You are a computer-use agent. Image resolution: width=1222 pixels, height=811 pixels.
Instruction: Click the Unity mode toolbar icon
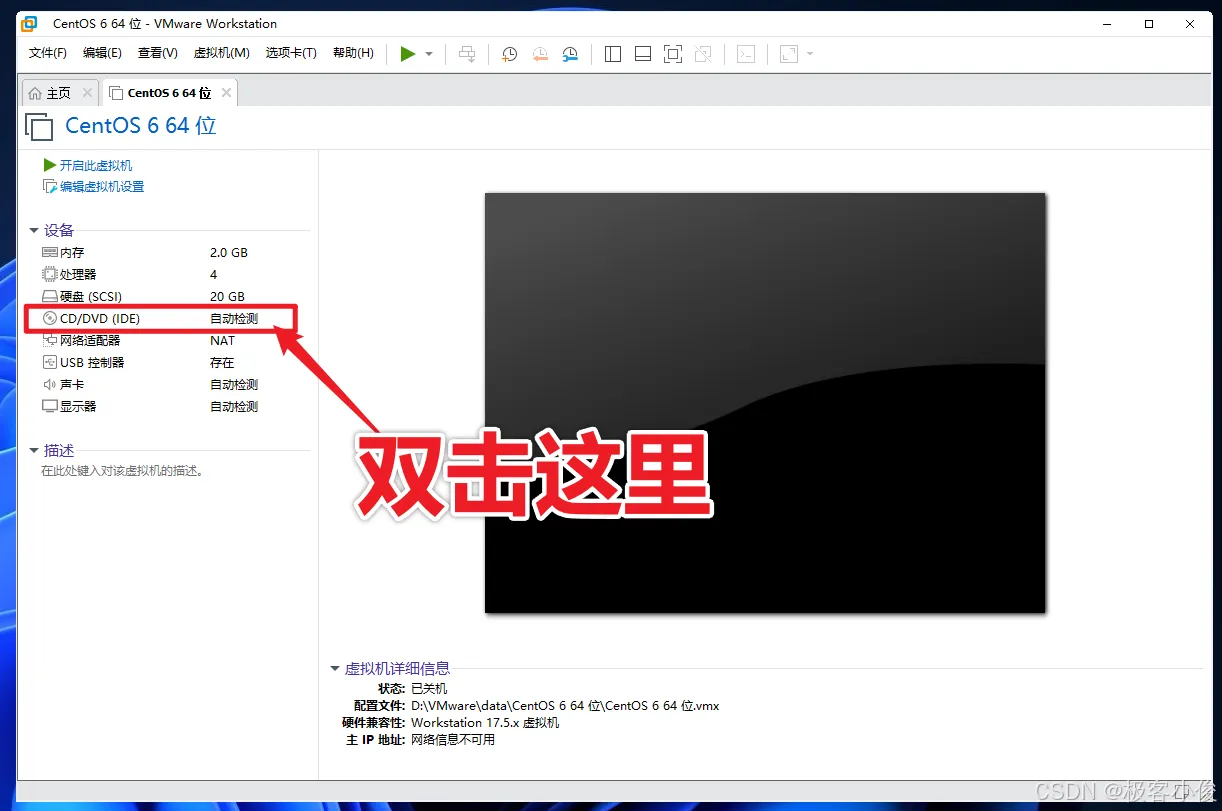point(703,54)
